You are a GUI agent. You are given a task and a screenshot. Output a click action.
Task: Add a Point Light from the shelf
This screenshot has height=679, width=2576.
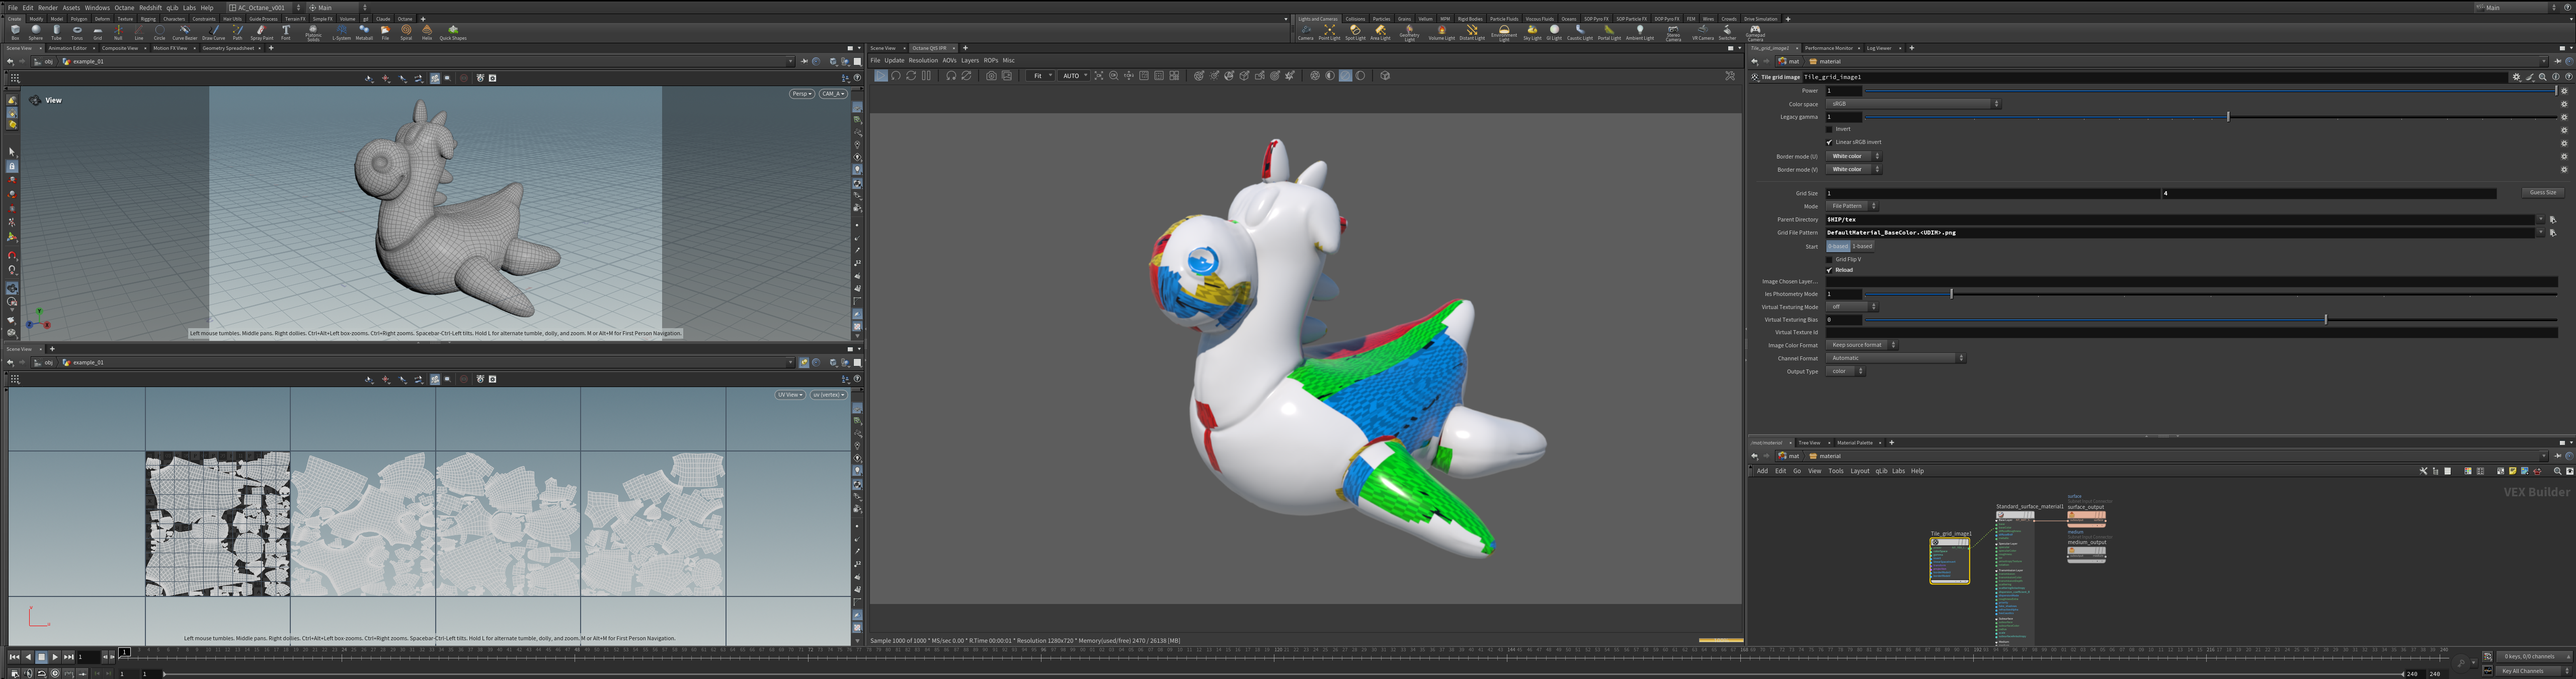click(1329, 33)
